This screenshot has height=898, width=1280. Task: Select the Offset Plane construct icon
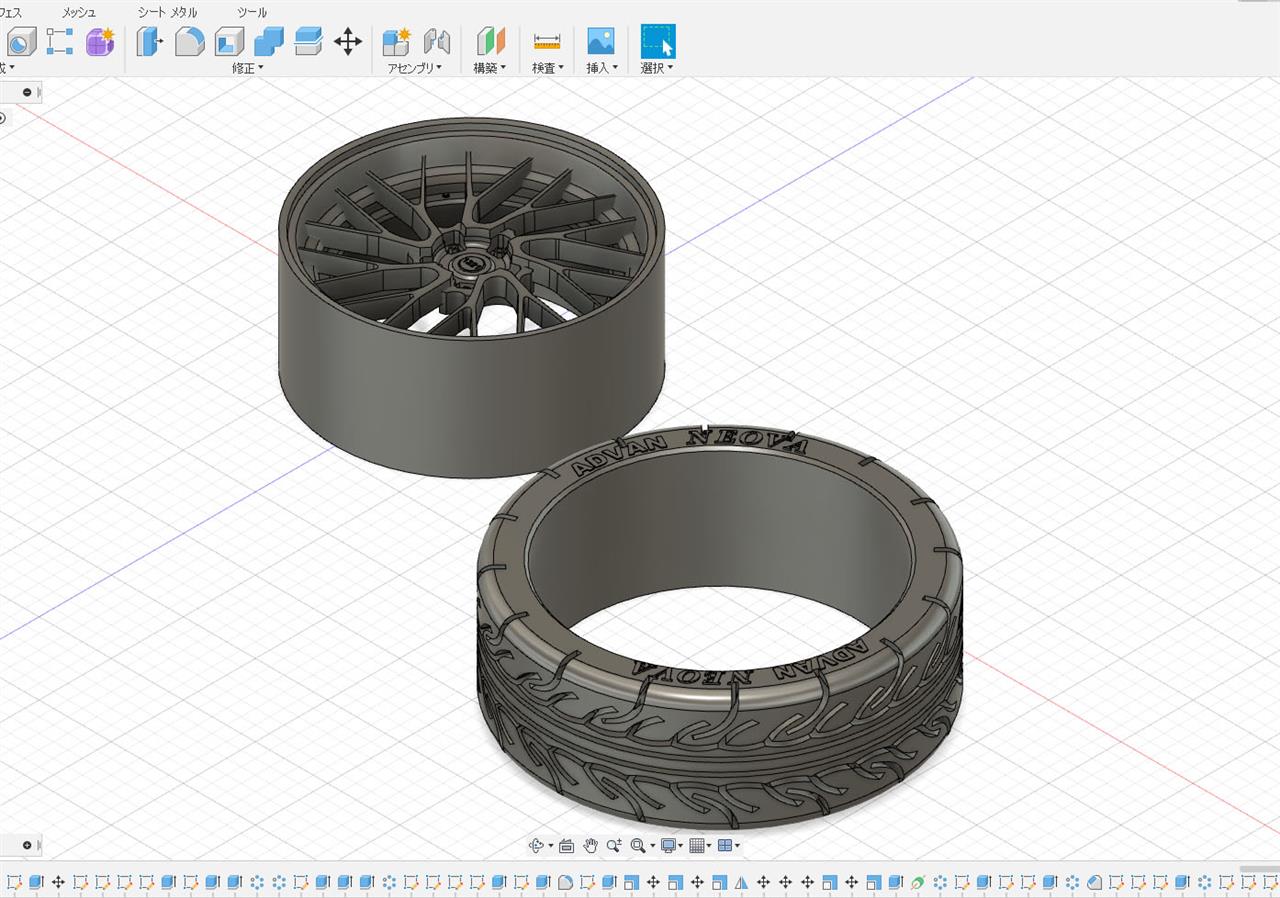(x=490, y=42)
